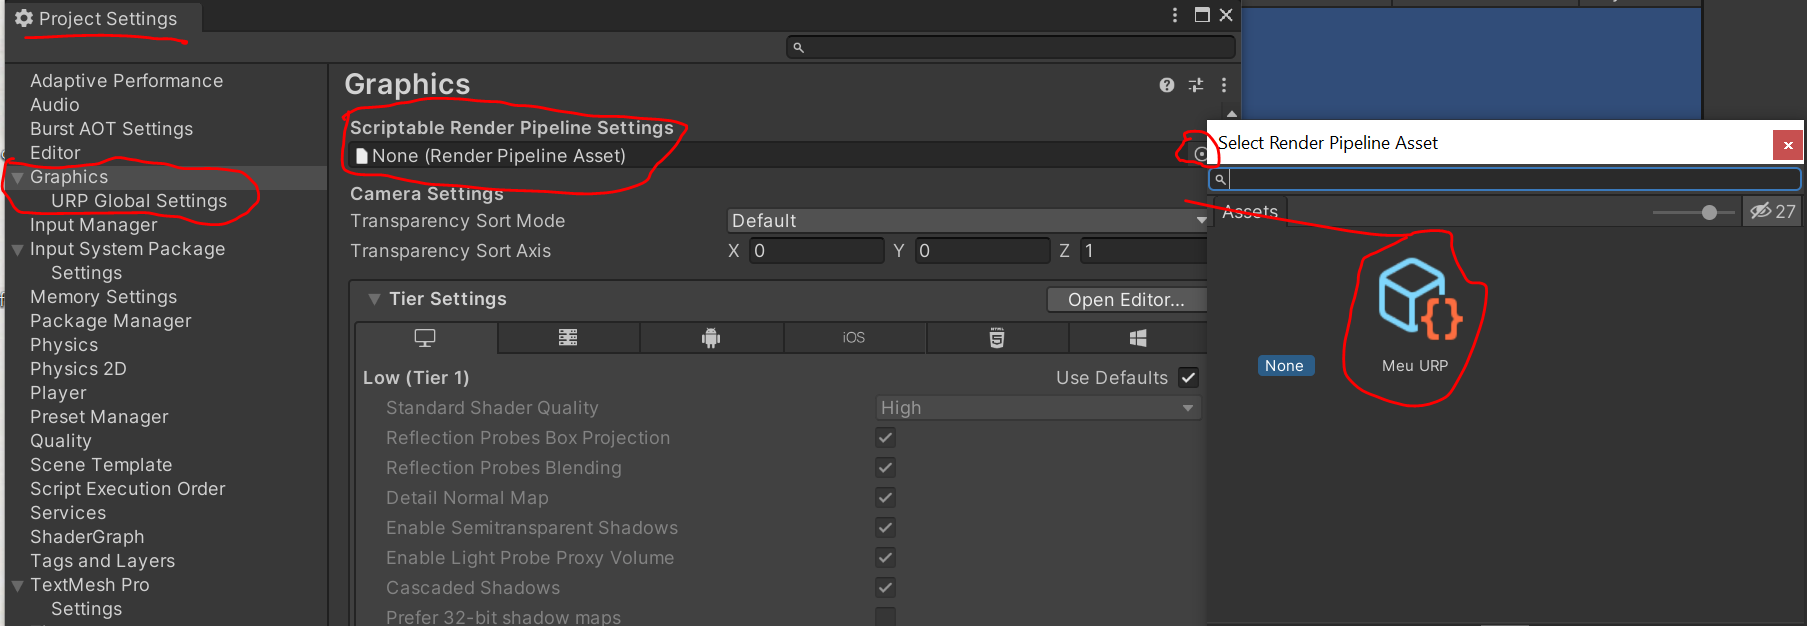Toggle Reflection Probes Box Projection checkbox

885,438
